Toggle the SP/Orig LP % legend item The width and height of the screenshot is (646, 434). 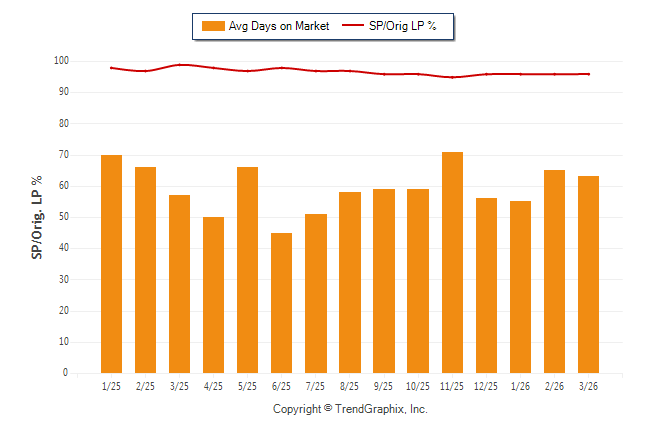pyautogui.click(x=403, y=25)
